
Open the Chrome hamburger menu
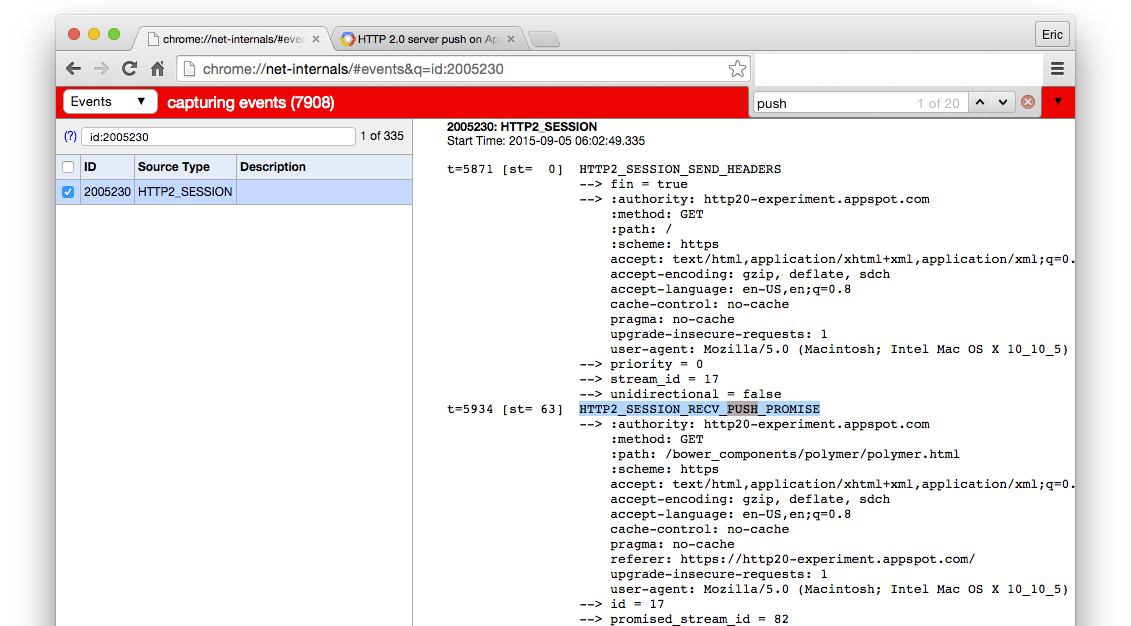(1057, 69)
